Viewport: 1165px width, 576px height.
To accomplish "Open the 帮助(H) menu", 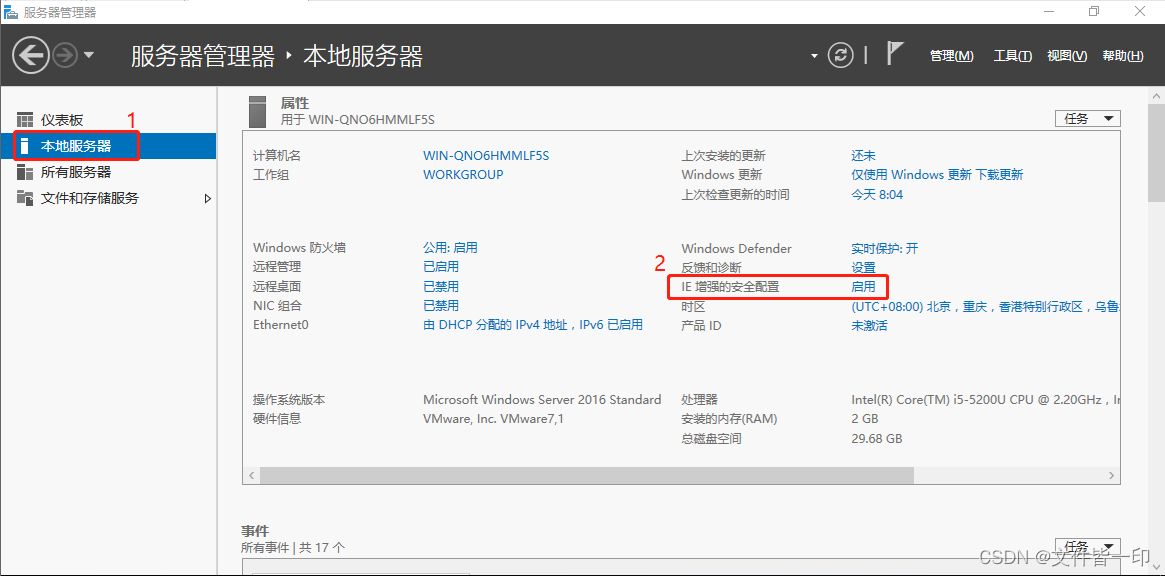I will pos(1123,56).
